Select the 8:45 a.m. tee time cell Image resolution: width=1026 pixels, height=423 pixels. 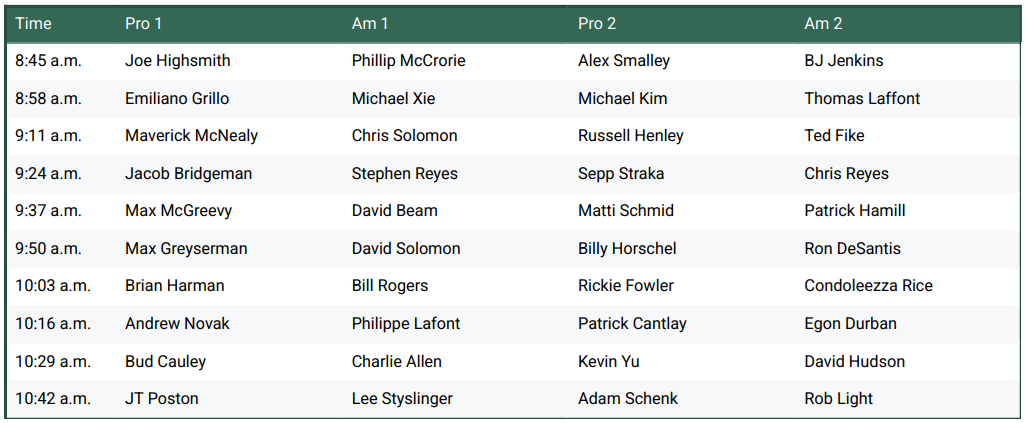tap(48, 61)
